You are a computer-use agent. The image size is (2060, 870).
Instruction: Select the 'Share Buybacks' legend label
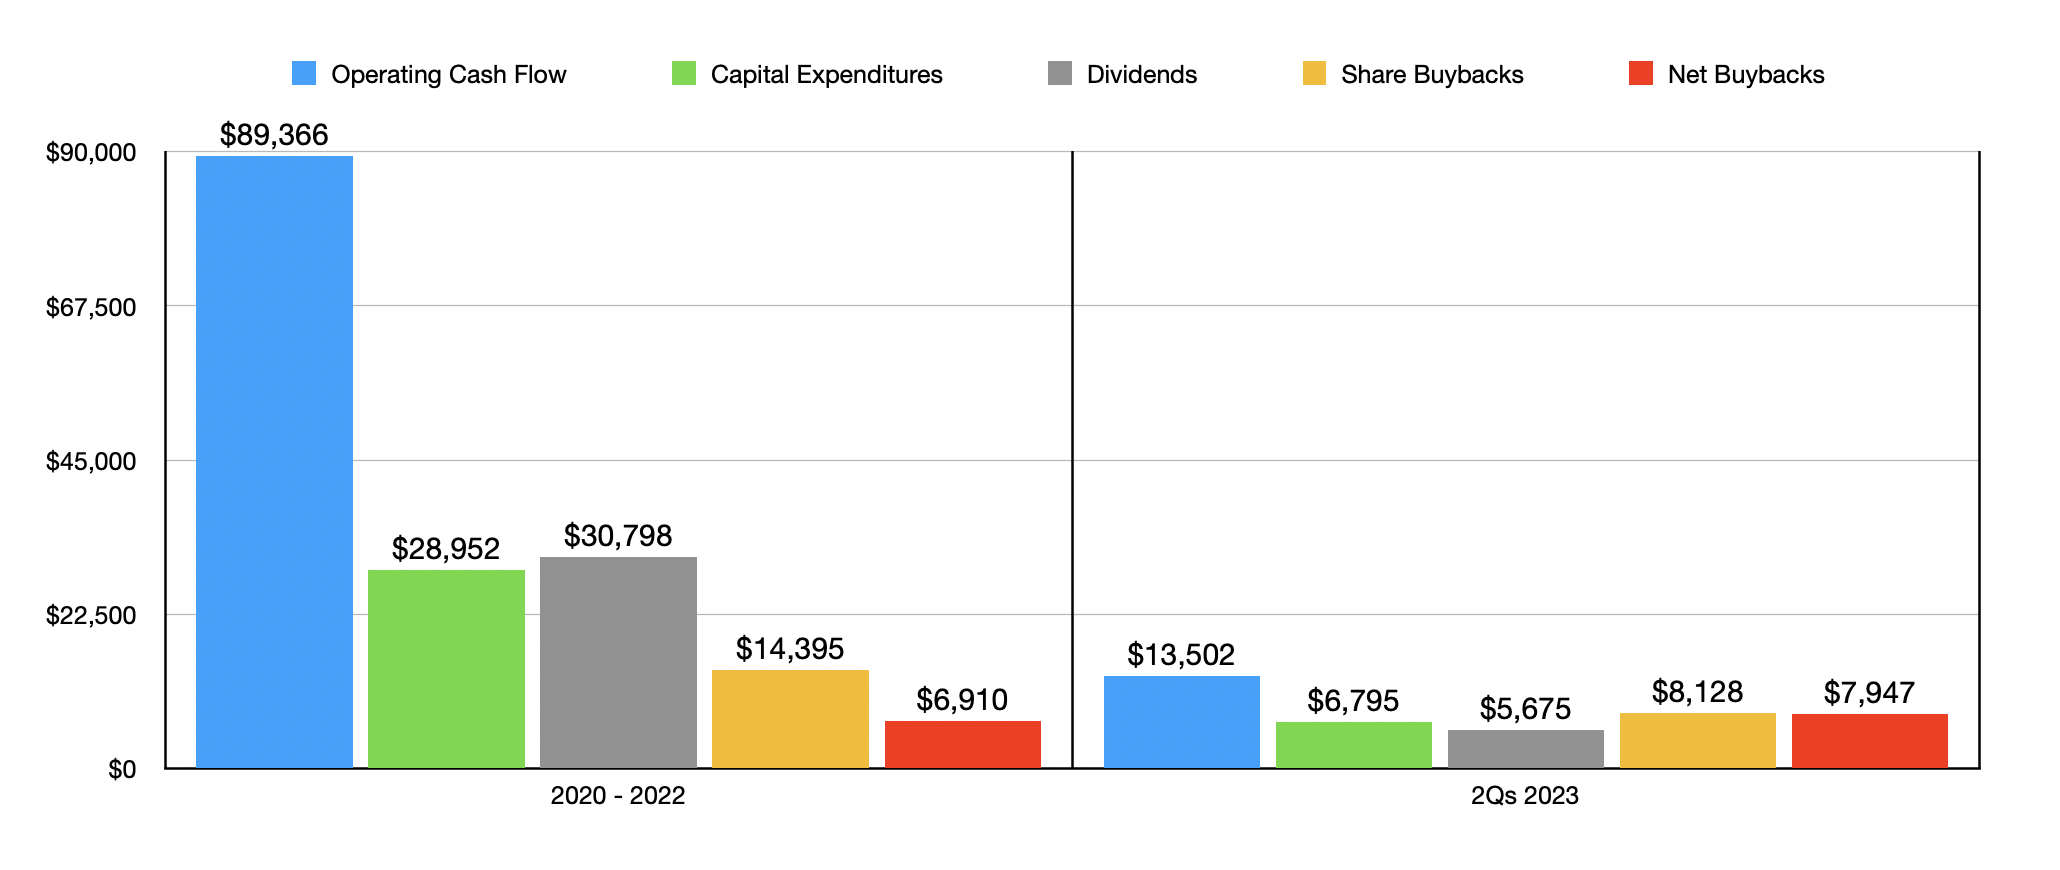pos(1432,75)
